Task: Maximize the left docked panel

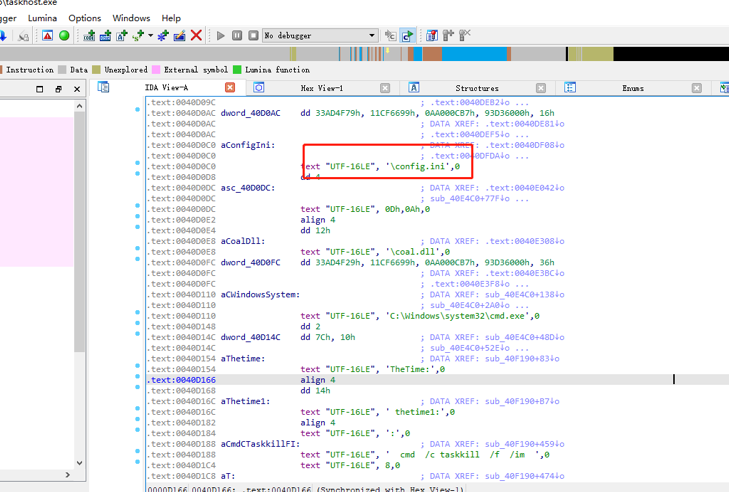Action: pyautogui.click(x=40, y=89)
